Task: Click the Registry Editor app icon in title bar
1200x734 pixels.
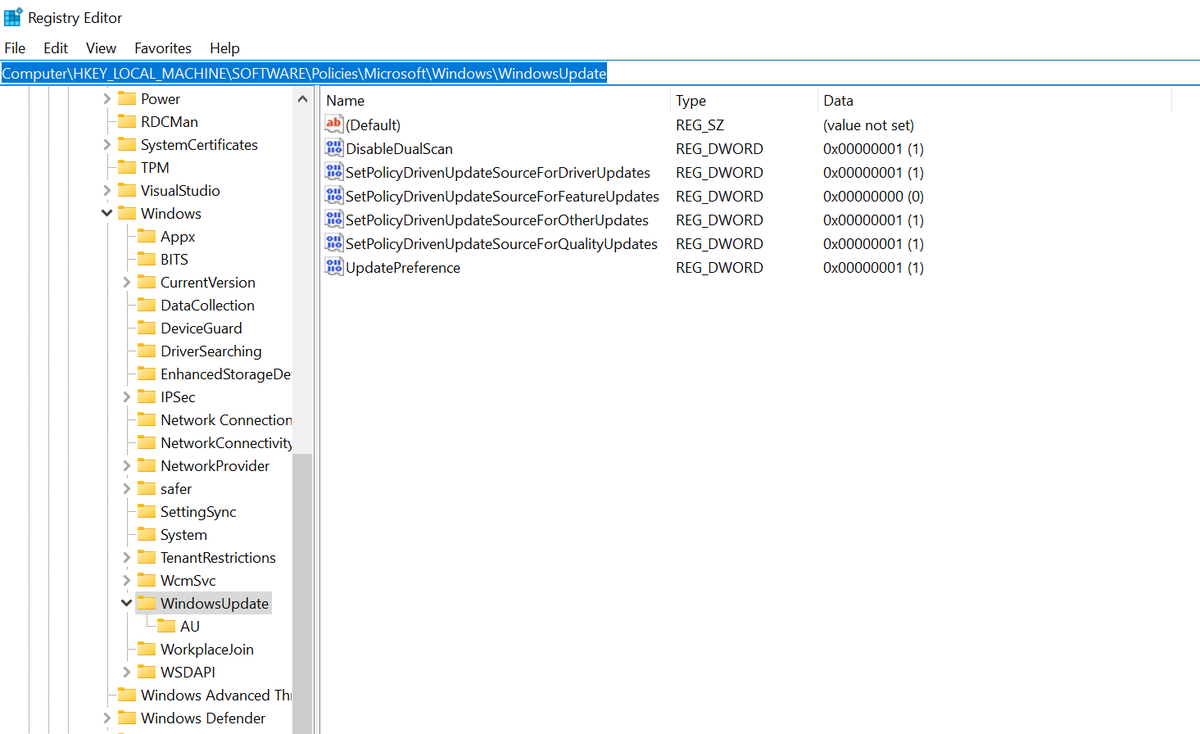Action: pyautogui.click(x=13, y=17)
